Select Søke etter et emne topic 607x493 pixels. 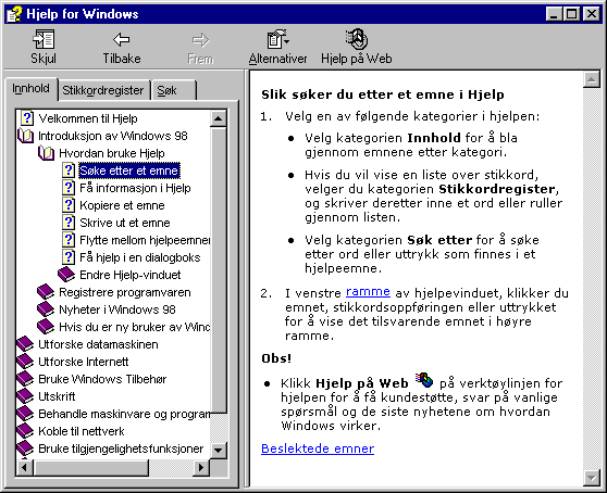(129, 171)
